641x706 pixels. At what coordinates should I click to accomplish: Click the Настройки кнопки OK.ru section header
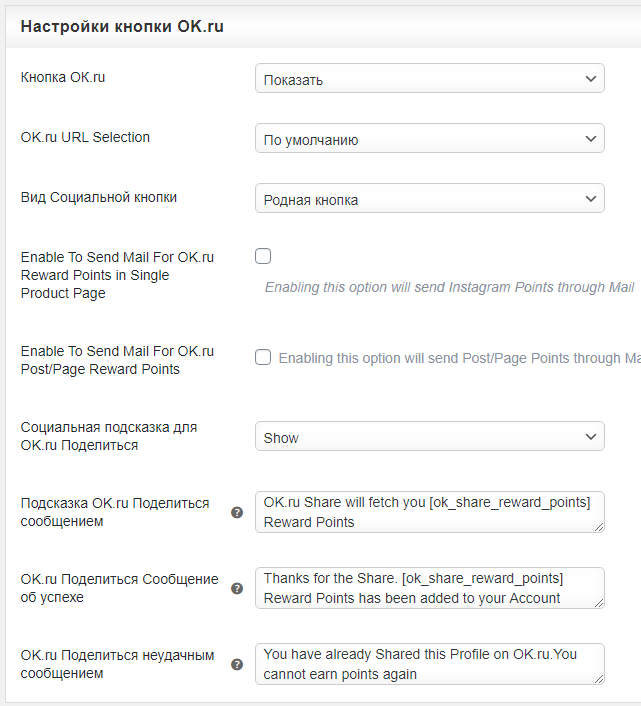122,27
